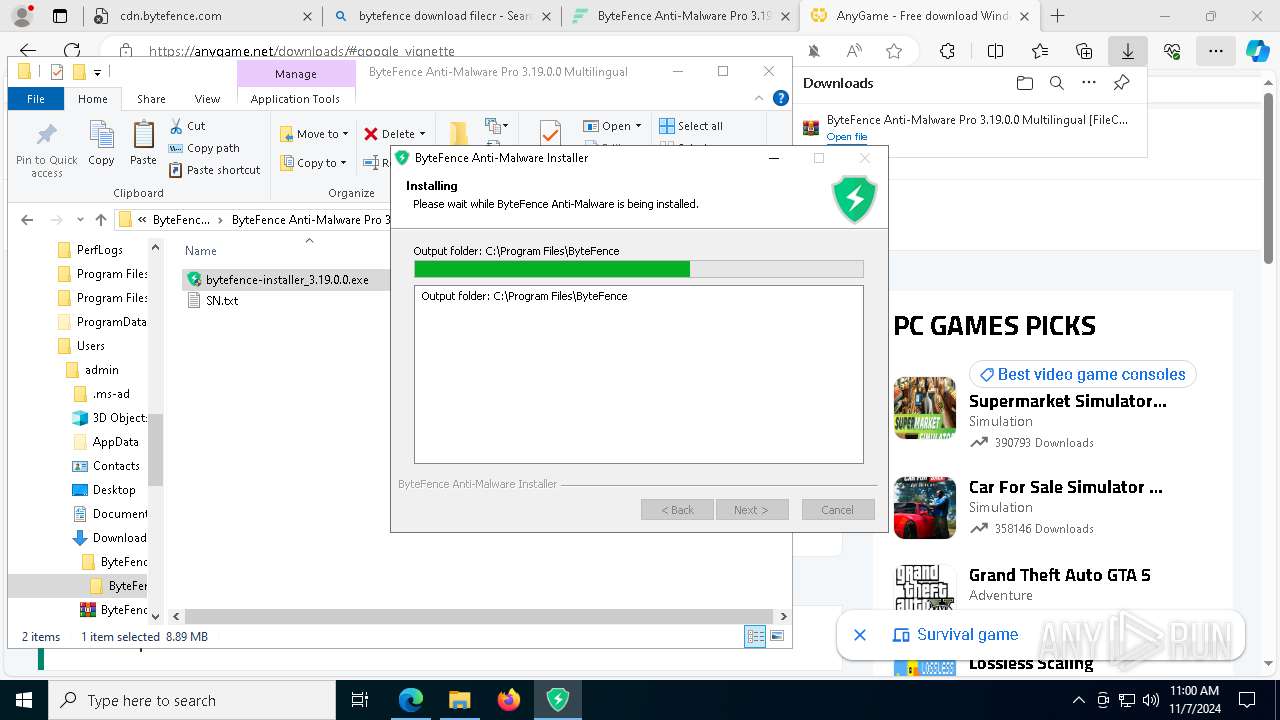
Task: Open the Application Tools tab
Action: click(295, 99)
